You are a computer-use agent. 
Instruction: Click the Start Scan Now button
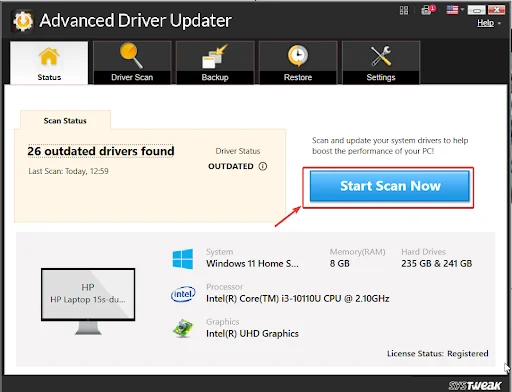click(390, 186)
